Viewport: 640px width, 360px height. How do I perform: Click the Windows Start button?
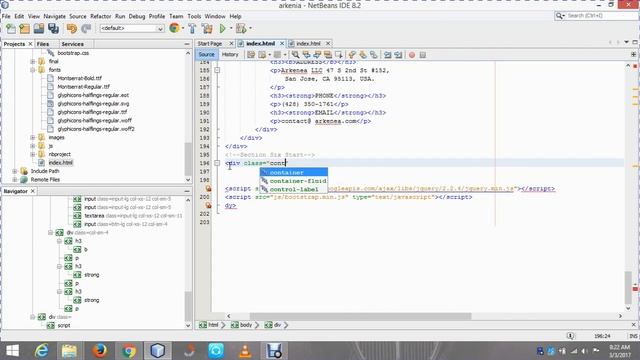pos(12,351)
